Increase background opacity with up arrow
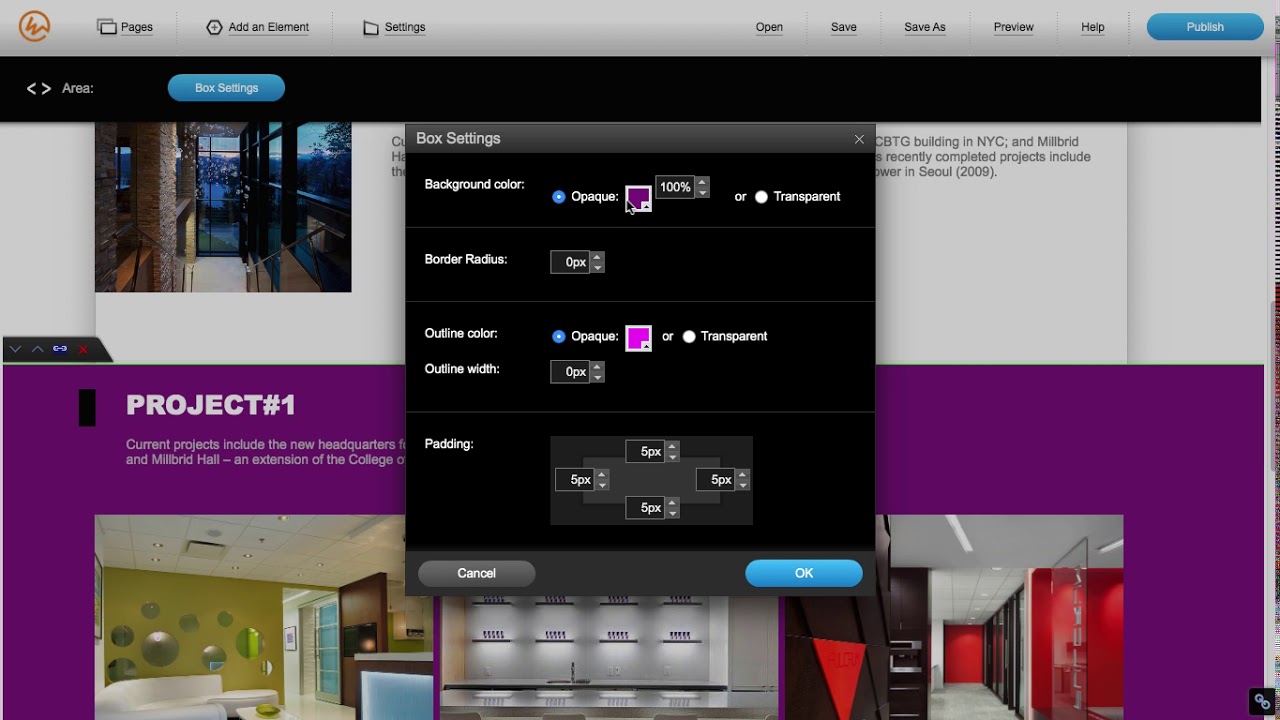Viewport: 1280px width, 720px height. click(x=702, y=182)
